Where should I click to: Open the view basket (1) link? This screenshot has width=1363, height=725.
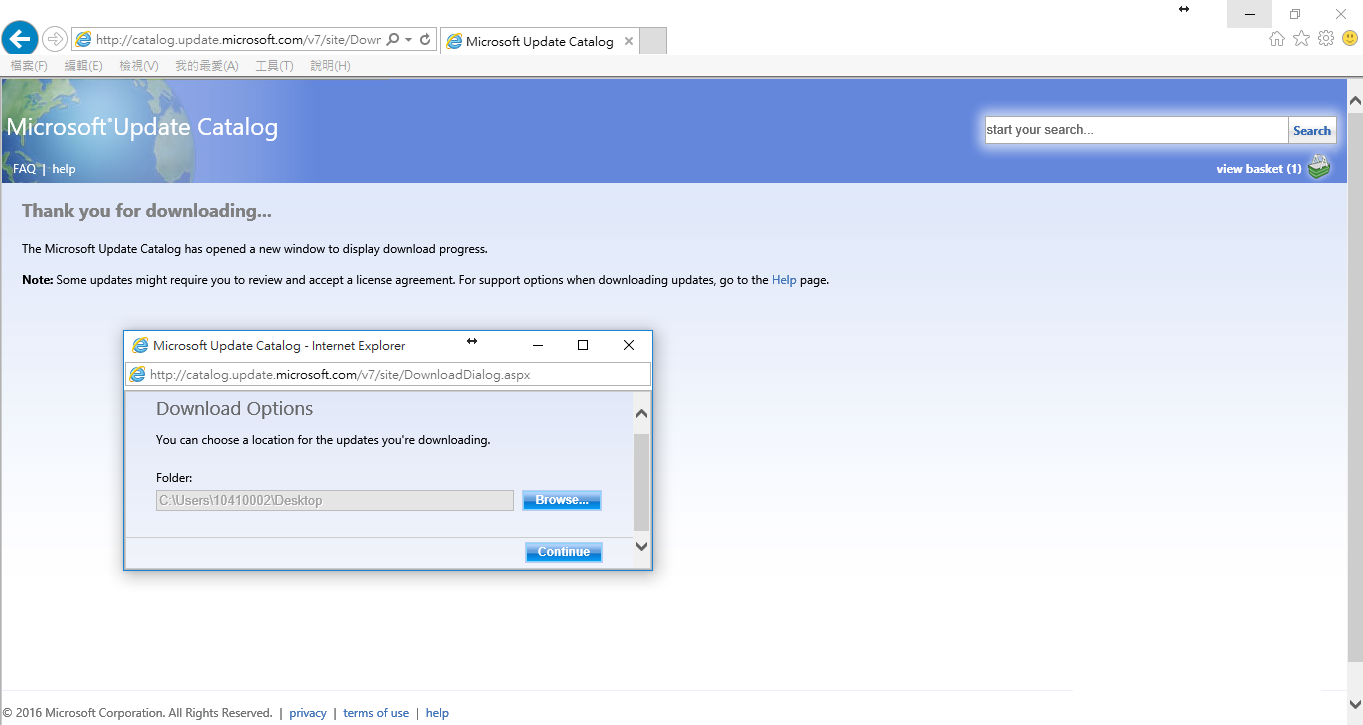(1259, 169)
